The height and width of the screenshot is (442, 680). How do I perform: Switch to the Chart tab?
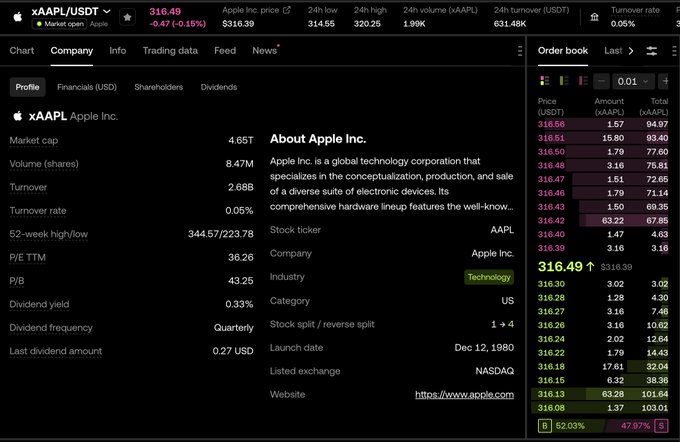point(22,51)
